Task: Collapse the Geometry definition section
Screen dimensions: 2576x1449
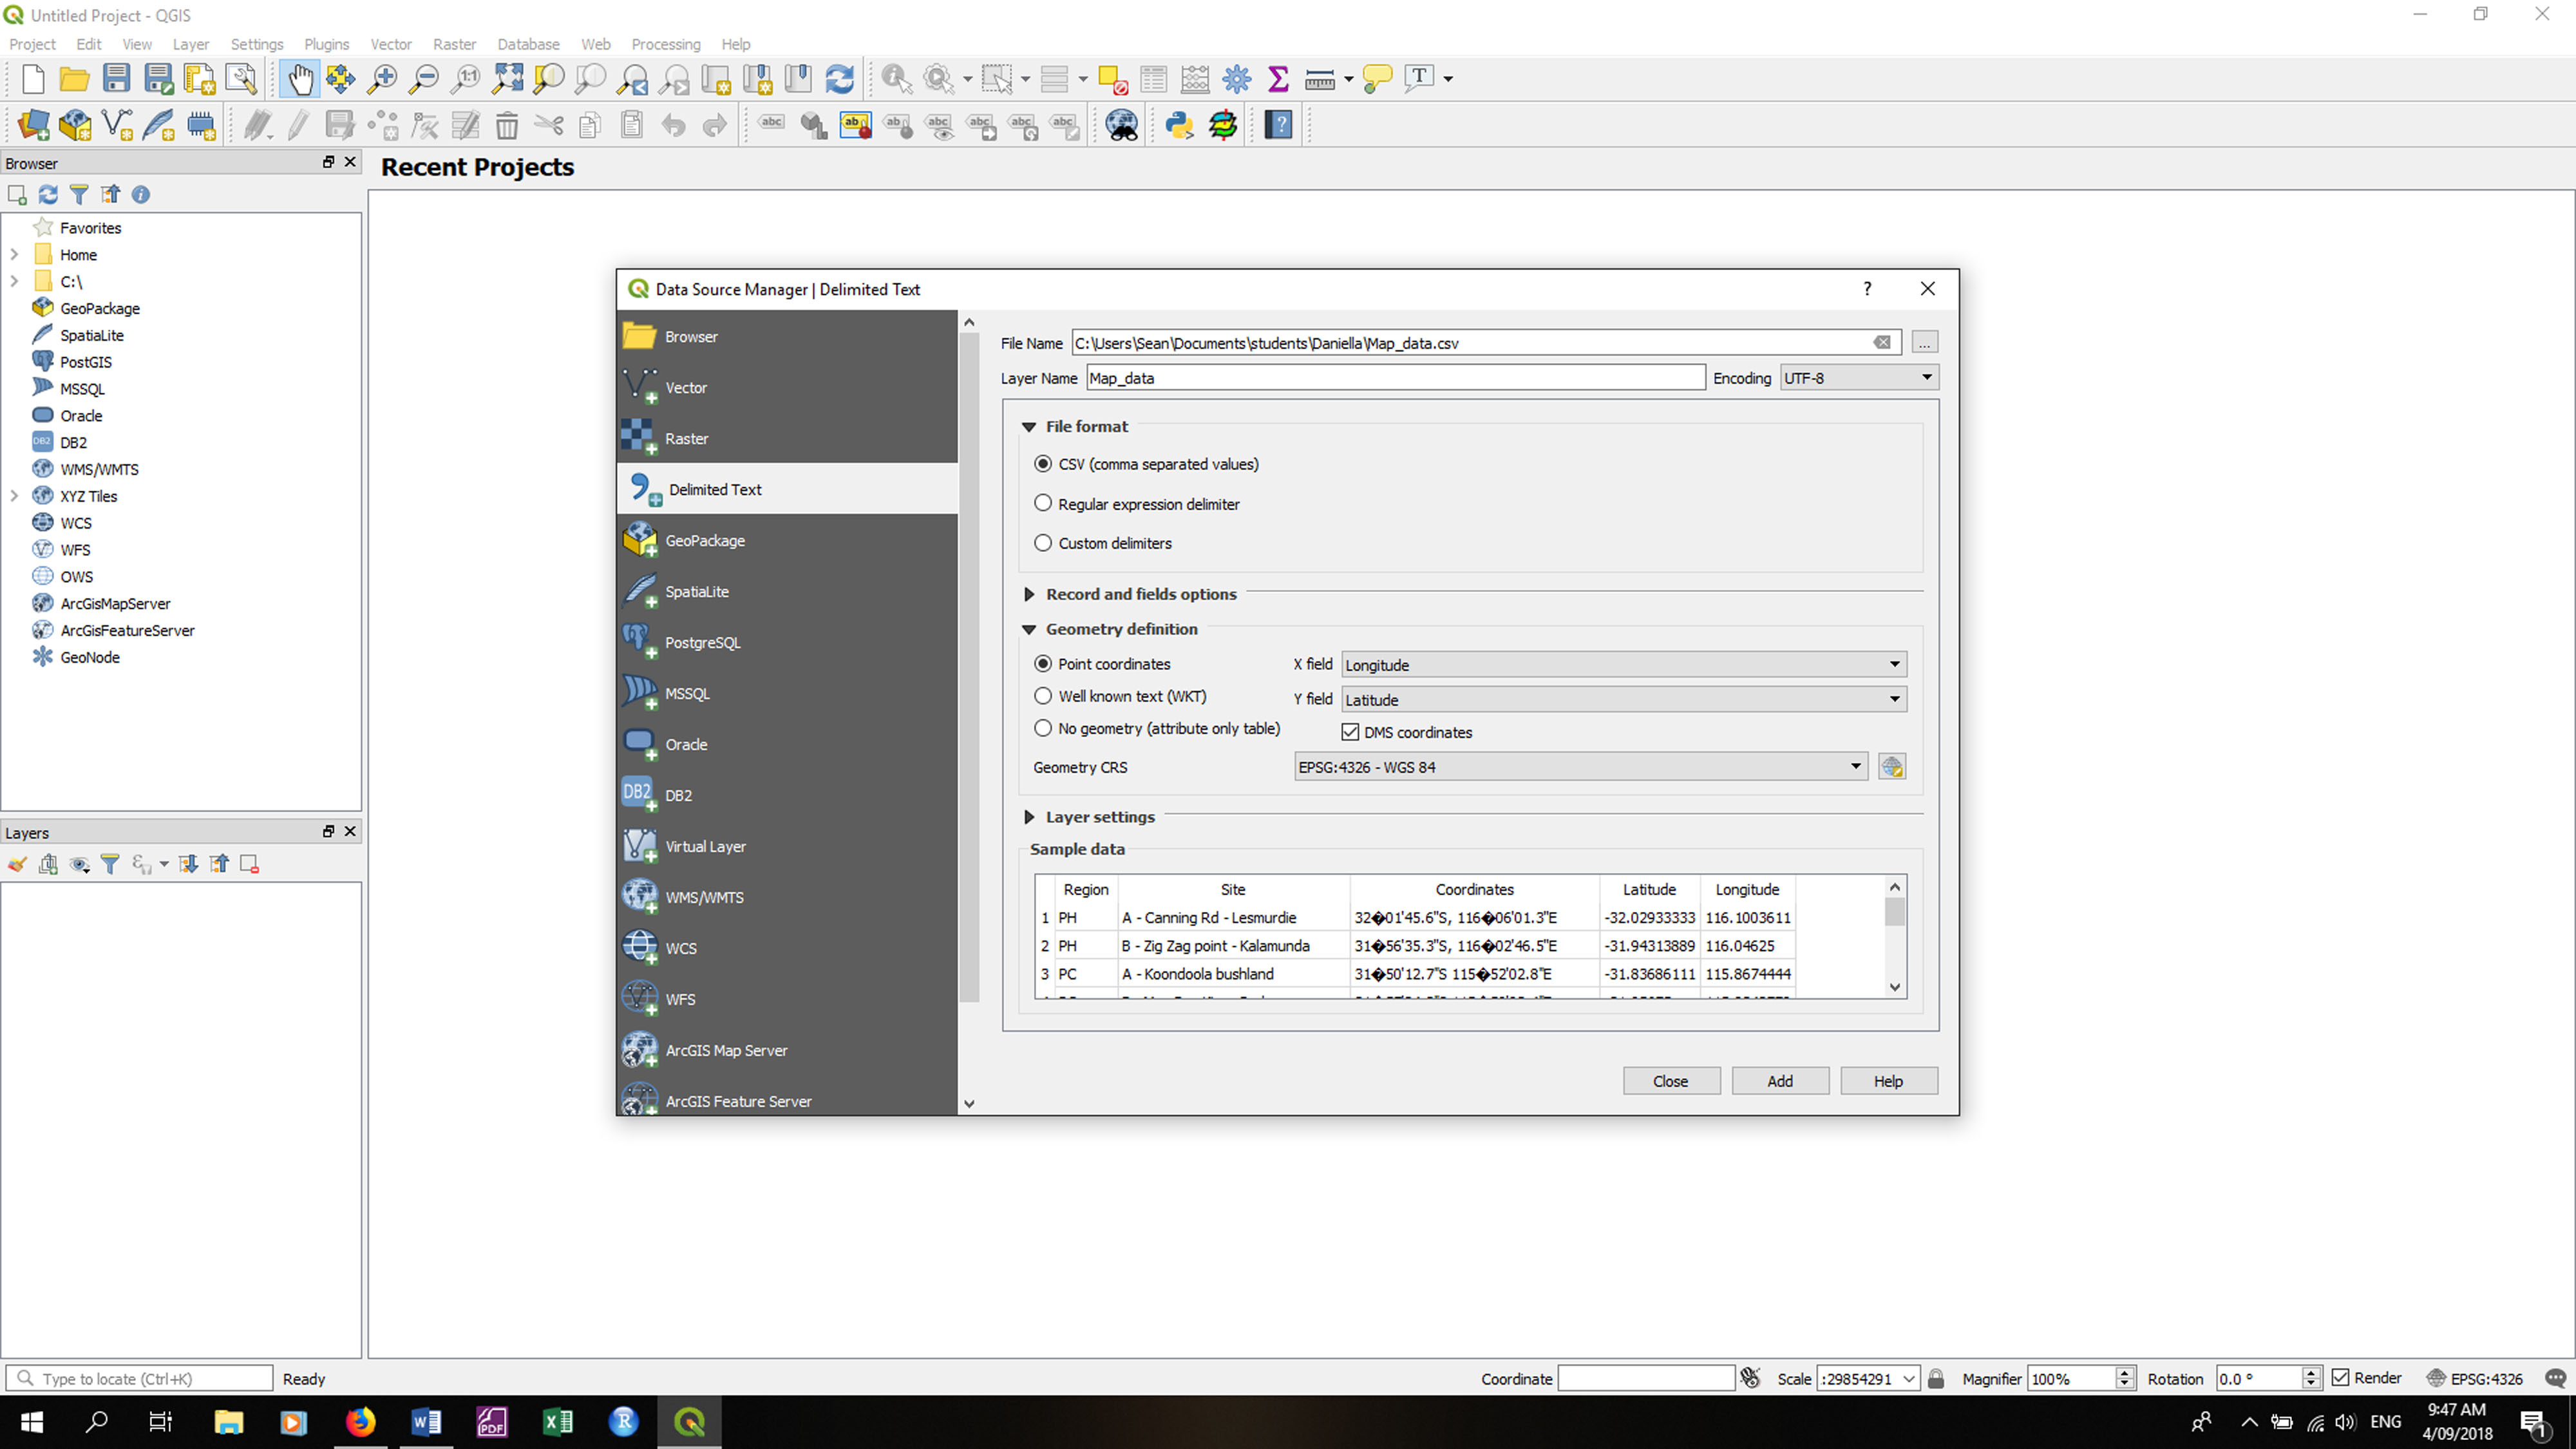Action: click(x=1028, y=630)
